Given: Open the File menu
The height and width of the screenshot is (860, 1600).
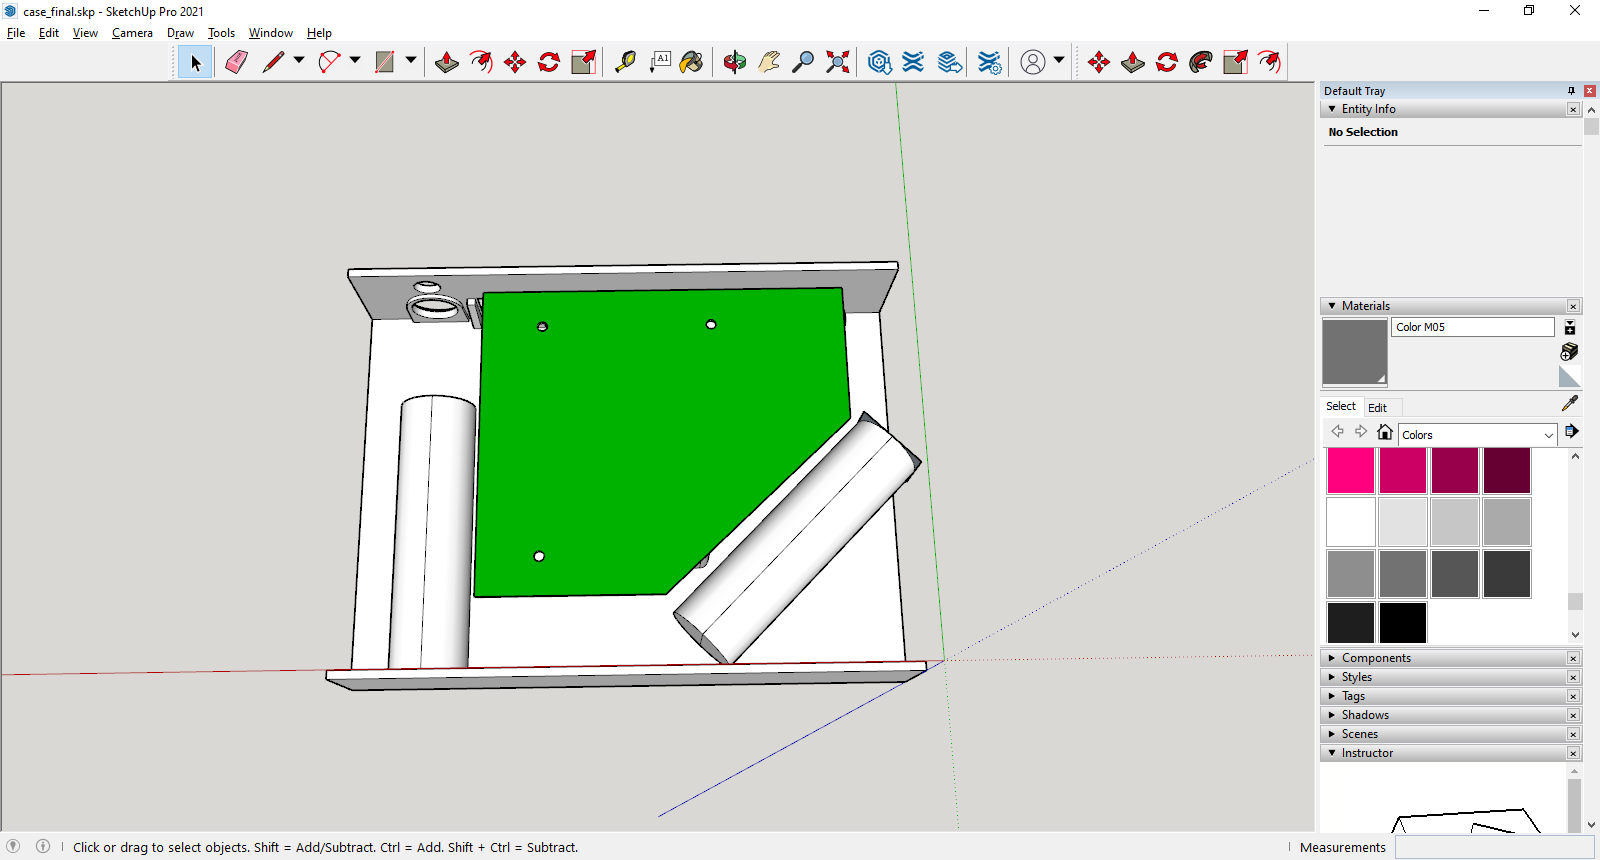Looking at the screenshot, I should tap(16, 33).
